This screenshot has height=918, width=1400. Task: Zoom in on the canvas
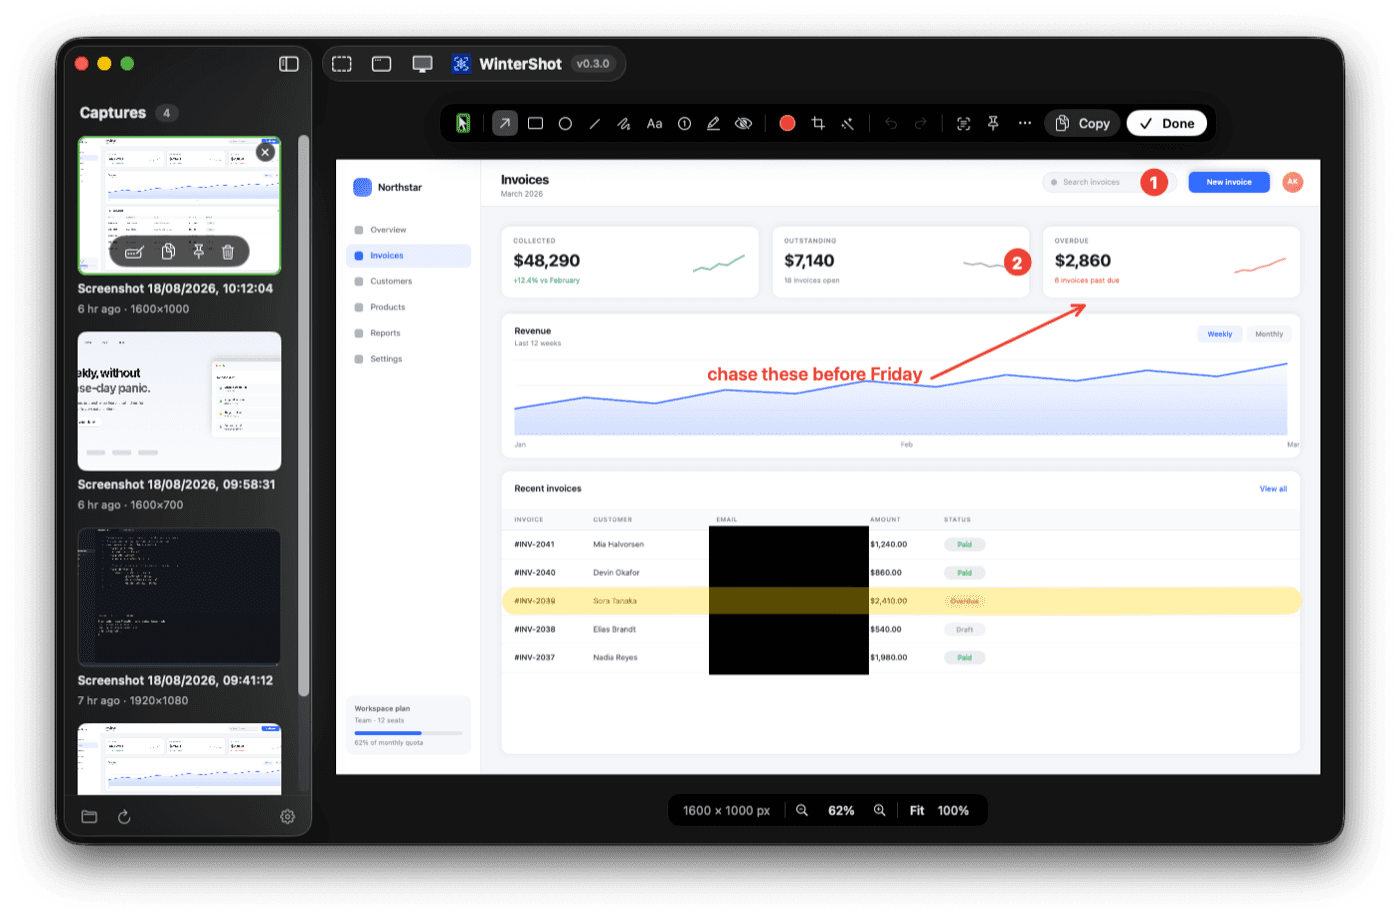point(880,810)
